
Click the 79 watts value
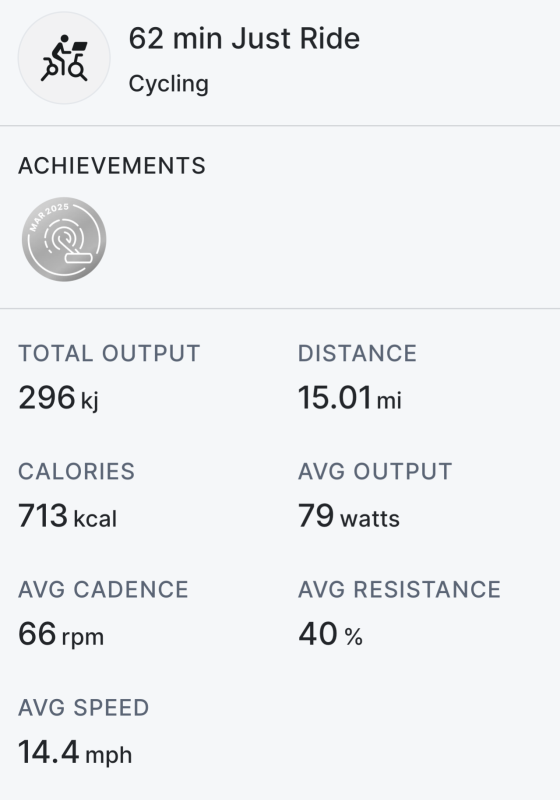(349, 516)
